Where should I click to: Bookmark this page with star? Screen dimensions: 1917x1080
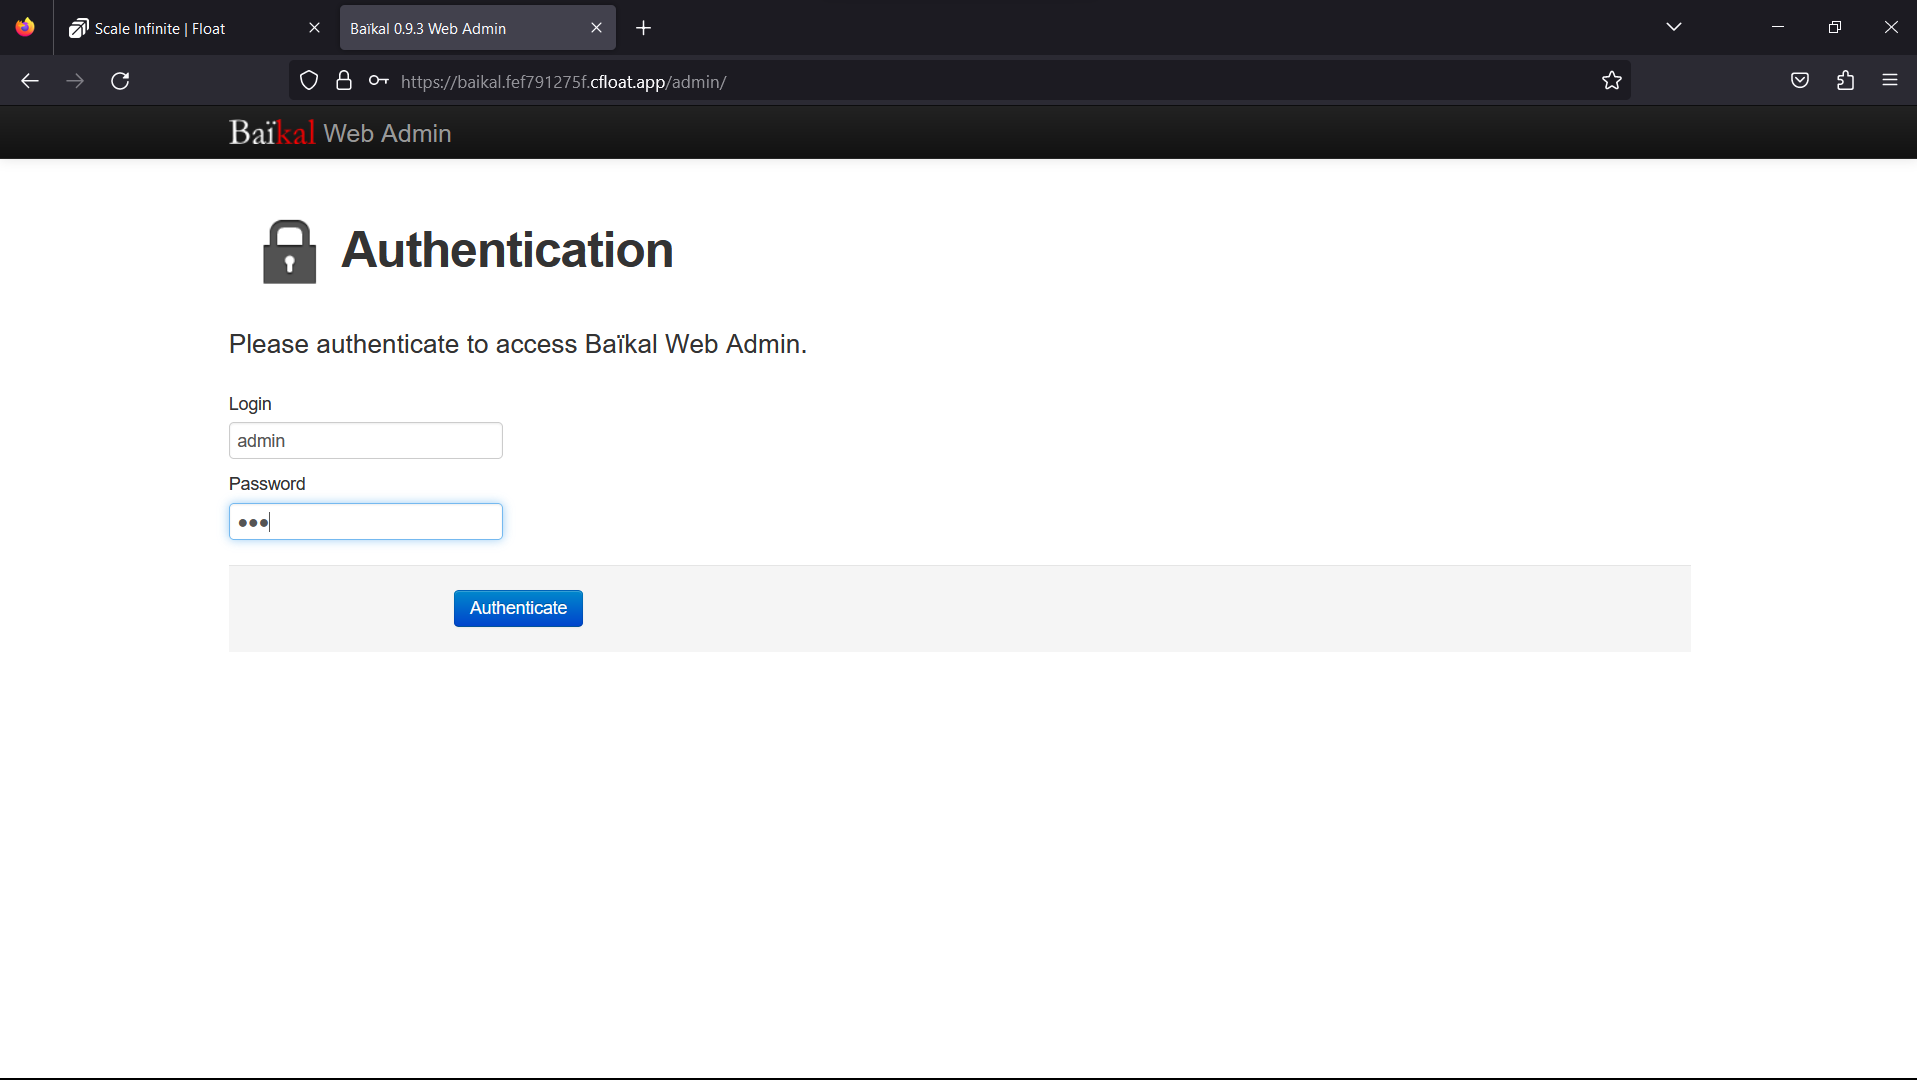(1611, 81)
